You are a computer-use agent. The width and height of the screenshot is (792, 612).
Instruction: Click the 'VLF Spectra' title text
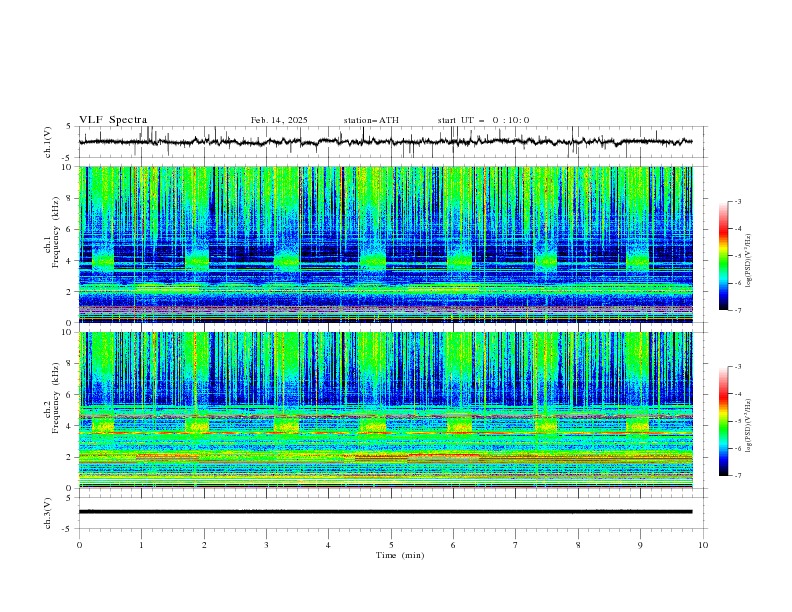pos(113,120)
